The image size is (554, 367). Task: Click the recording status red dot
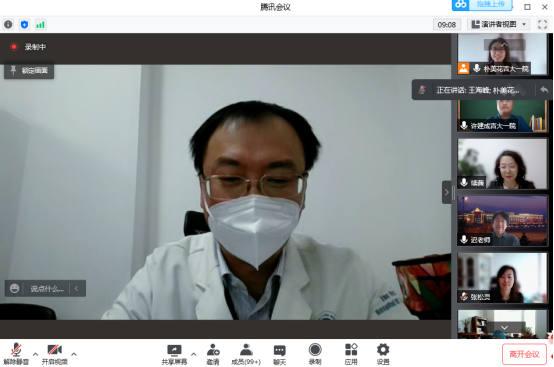coord(14,47)
